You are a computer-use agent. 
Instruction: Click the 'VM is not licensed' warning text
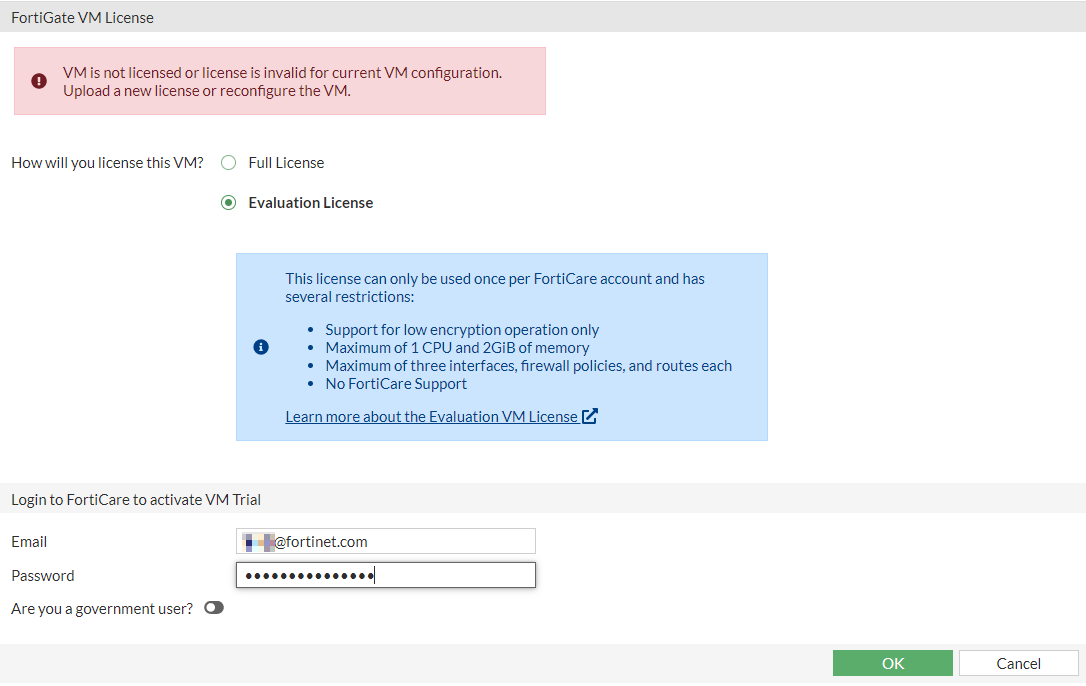click(x=283, y=82)
